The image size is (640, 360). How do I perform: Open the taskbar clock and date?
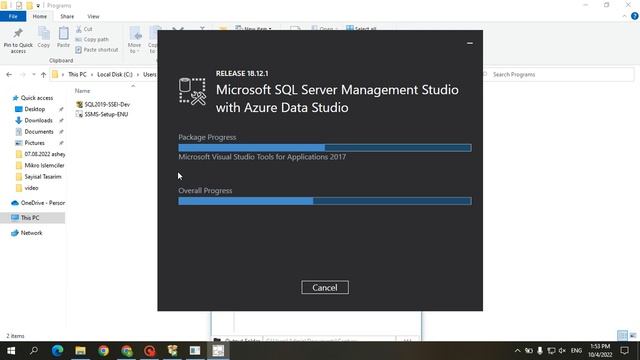600,351
